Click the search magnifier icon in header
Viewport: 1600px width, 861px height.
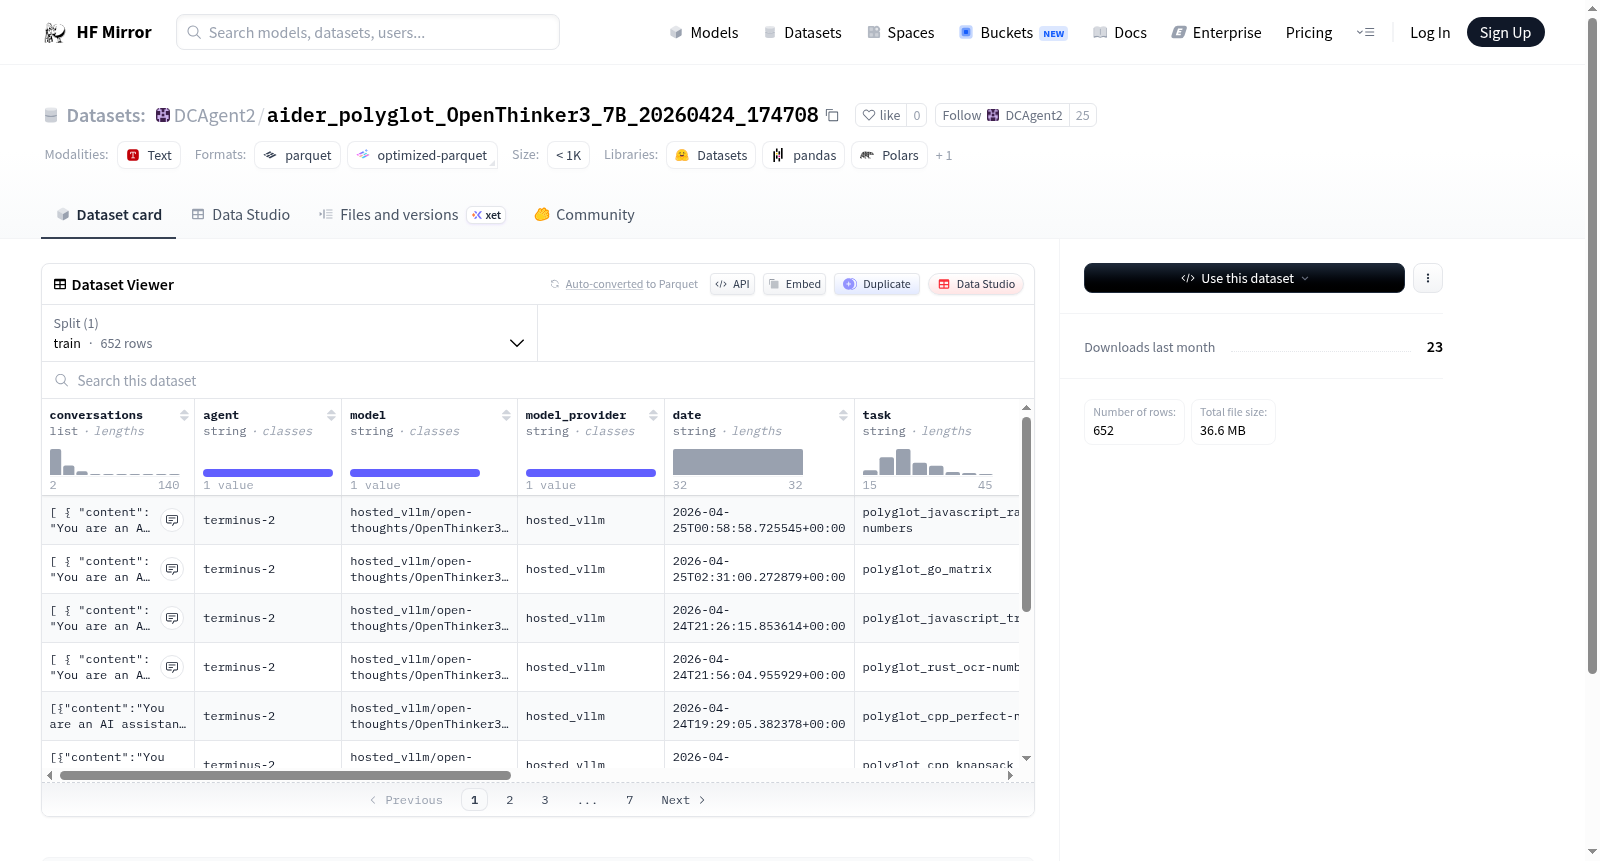click(194, 32)
